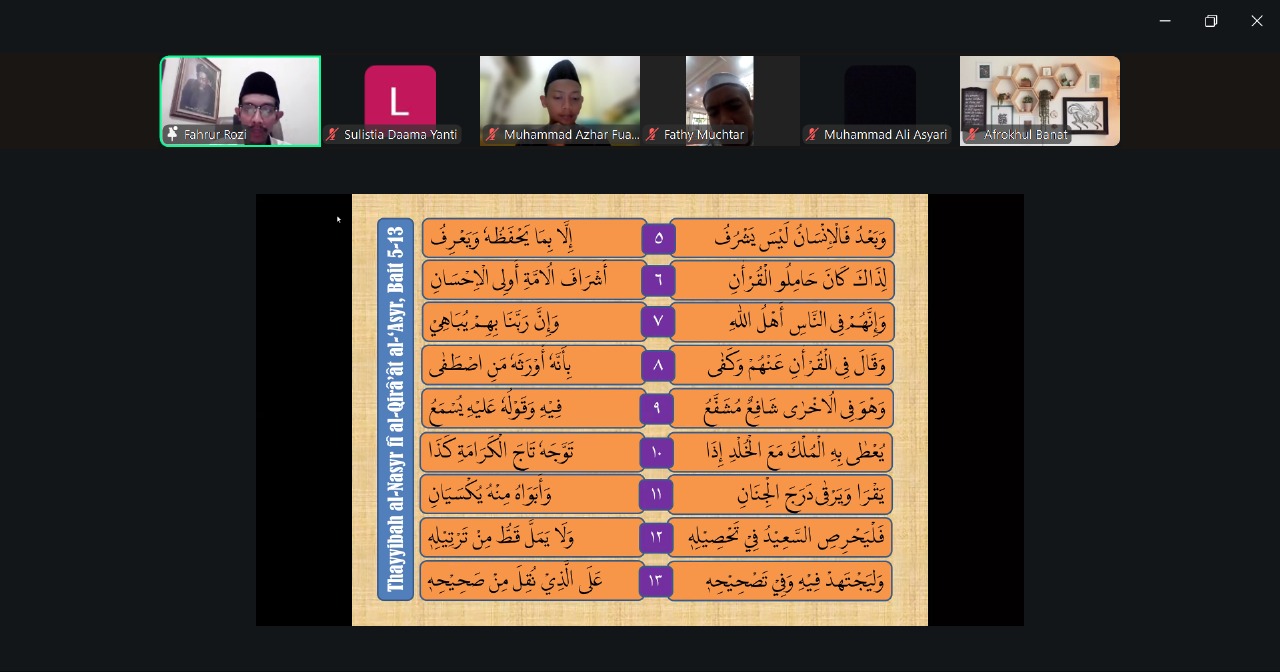
Task: Click Sulistia Daama Yanti's muted microphone icon
Action: click(x=333, y=134)
